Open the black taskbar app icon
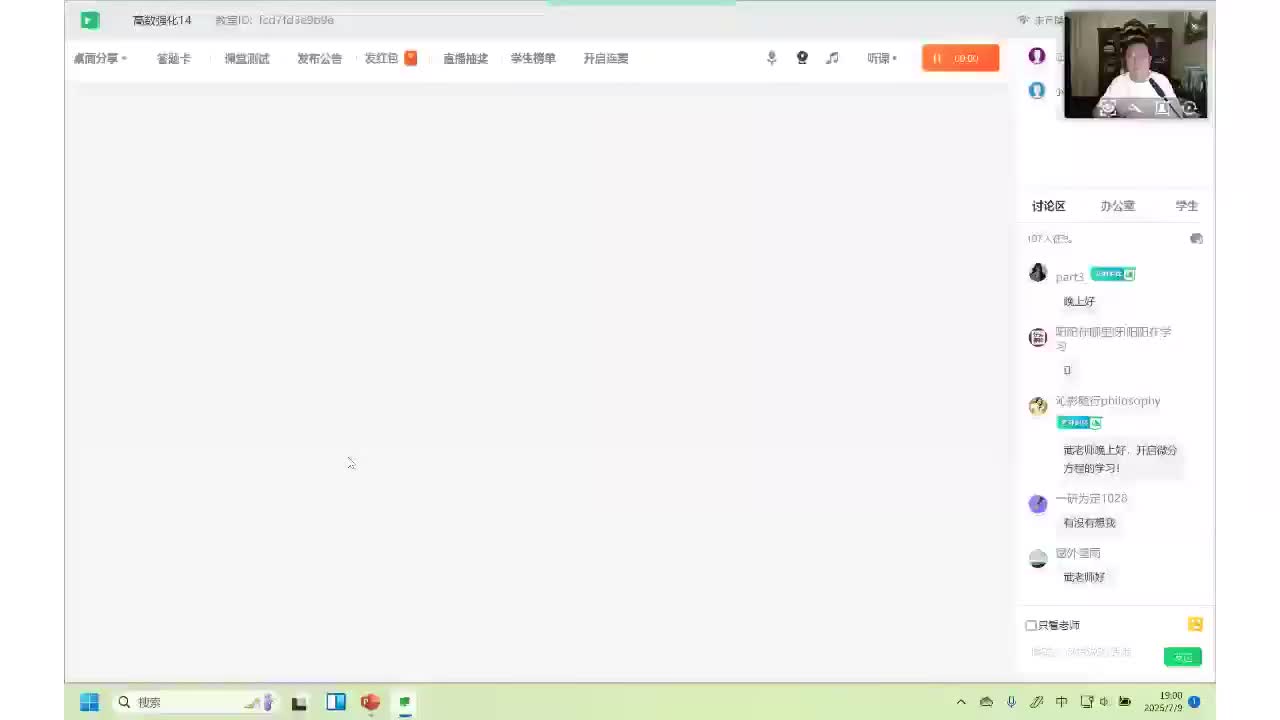 [x=299, y=703]
